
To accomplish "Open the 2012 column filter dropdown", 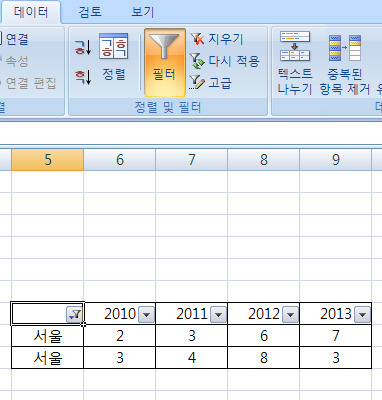I will click(x=290, y=314).
